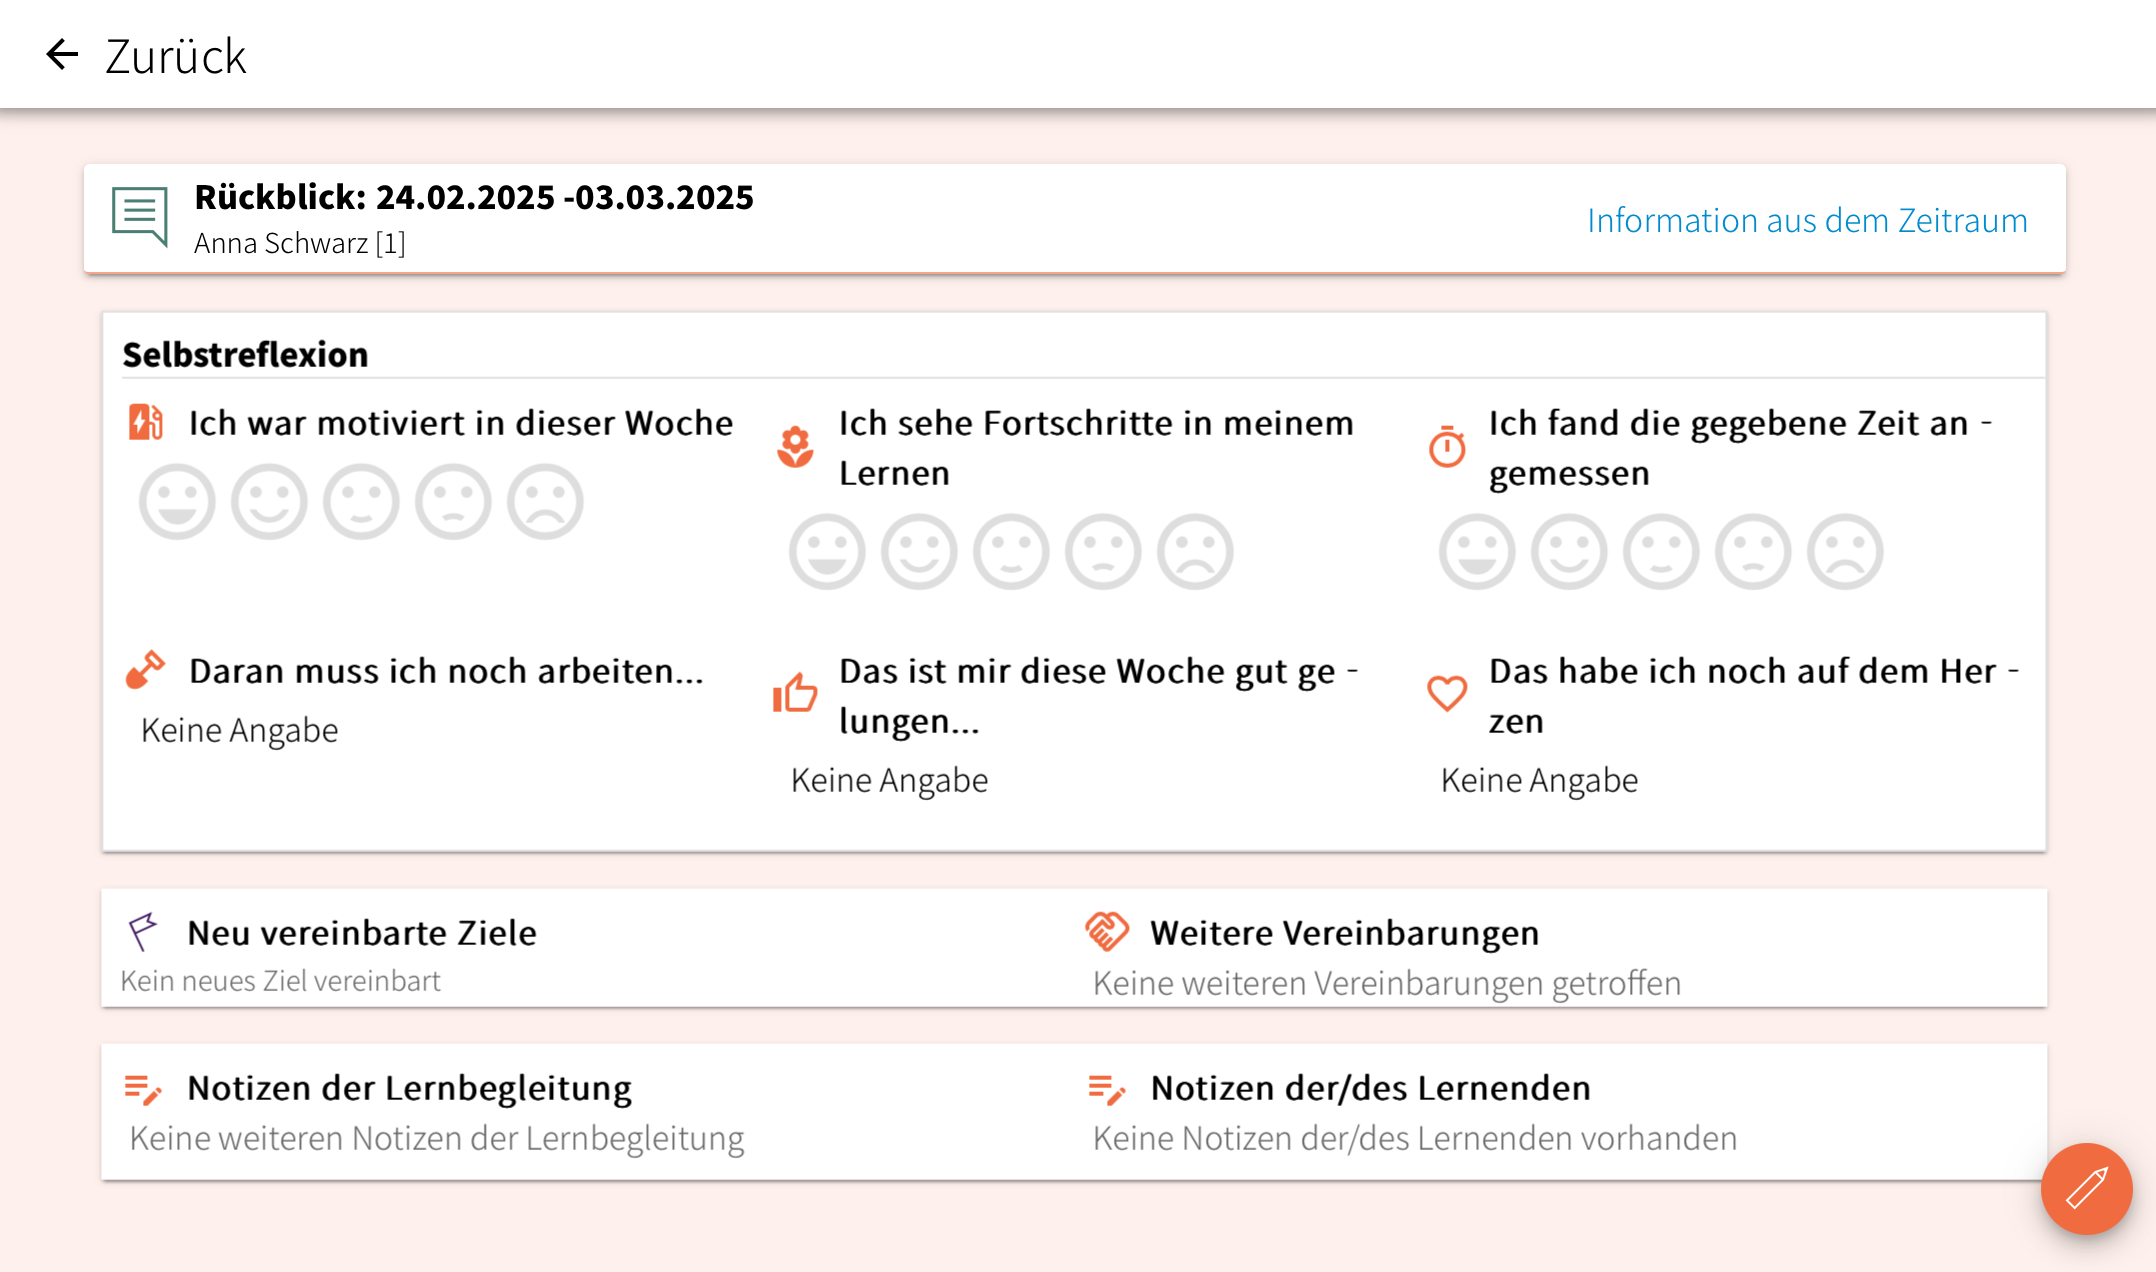Select happy smiley for Fortschritte
This screenshot has height=1272, width=2156.
919,552
